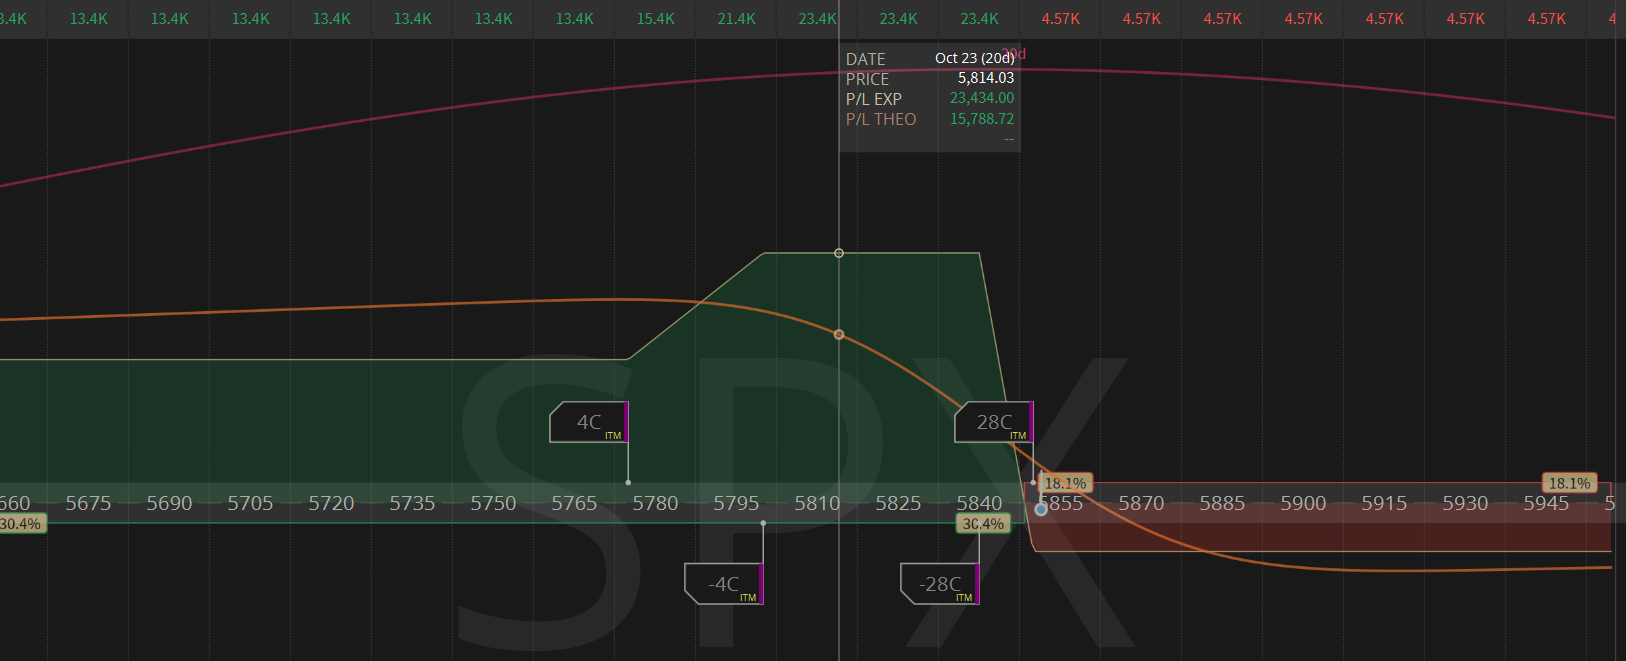
Task: Click the blue current price marker dot
Action: (1041, 509)
